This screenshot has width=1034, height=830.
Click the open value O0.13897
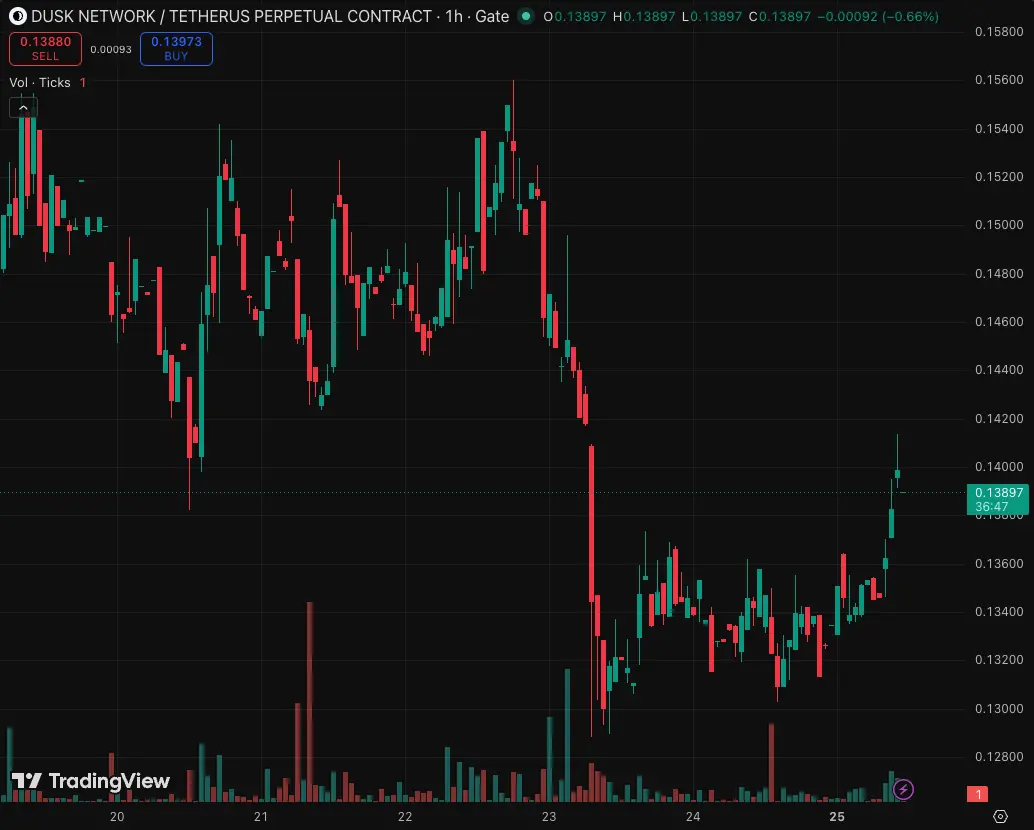tap(574, 16)
